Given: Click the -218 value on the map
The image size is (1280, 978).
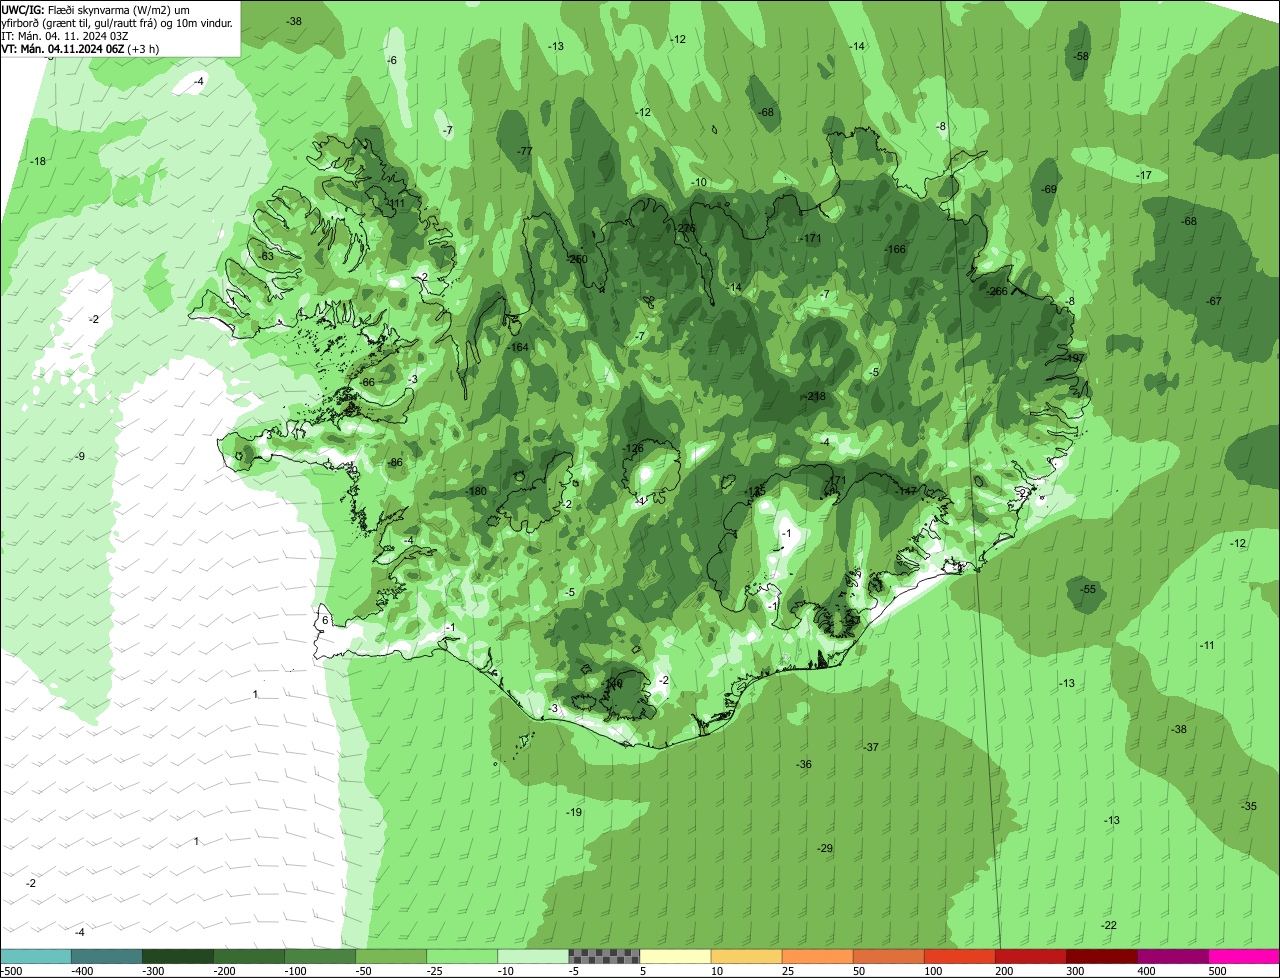Looking at the screenshot, I should point(816,397).
